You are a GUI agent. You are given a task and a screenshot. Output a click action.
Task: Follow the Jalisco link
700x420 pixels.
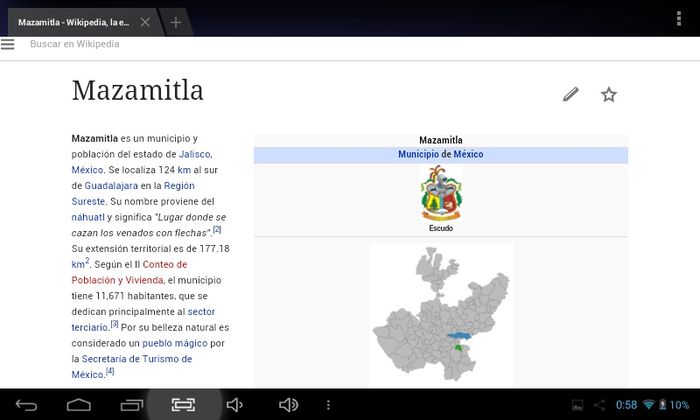point(195,154)
